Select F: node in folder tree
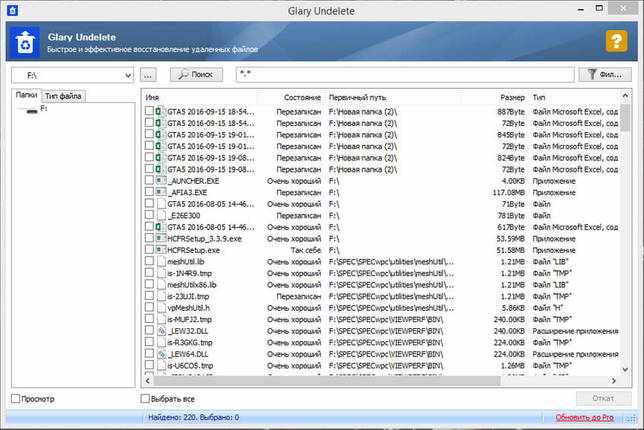The height and width of the screenshot is (430, 644). point(44,109)
